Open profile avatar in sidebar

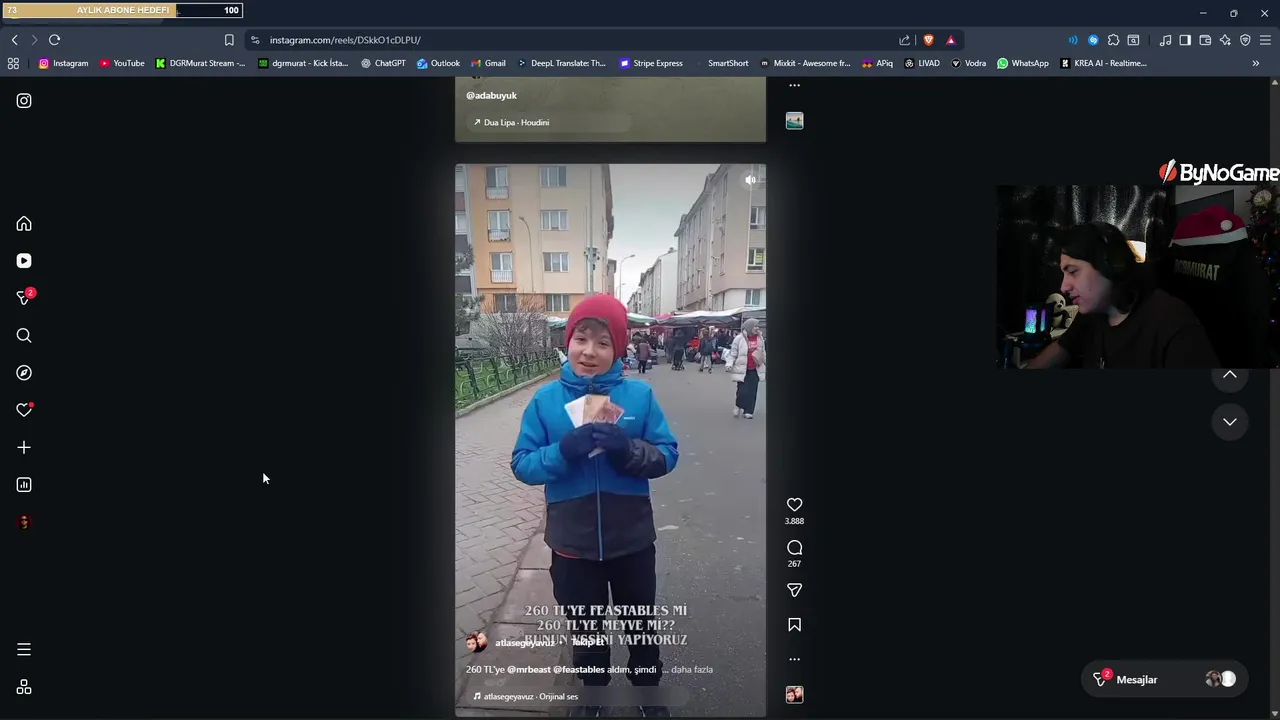pyautogui.click(x=24, y=522)
